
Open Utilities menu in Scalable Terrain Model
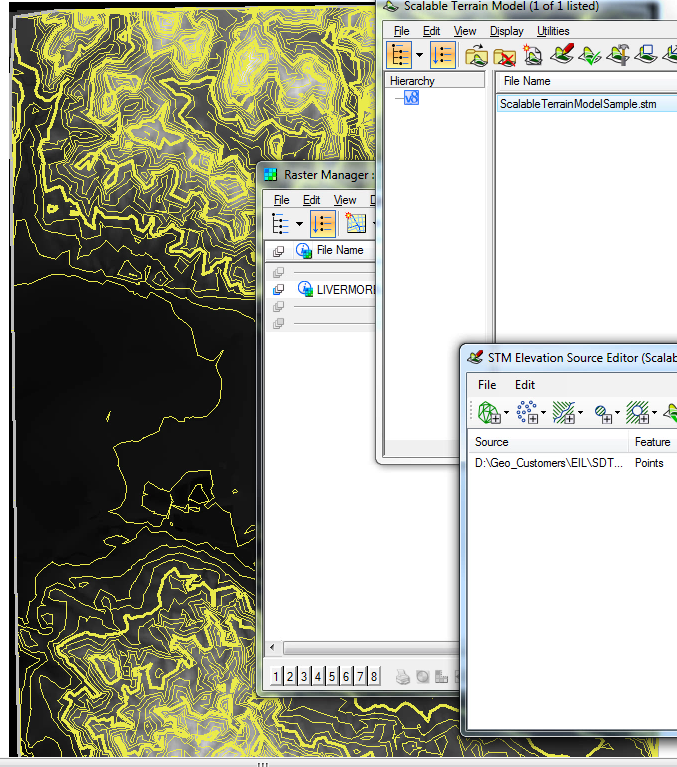point(553,31)
